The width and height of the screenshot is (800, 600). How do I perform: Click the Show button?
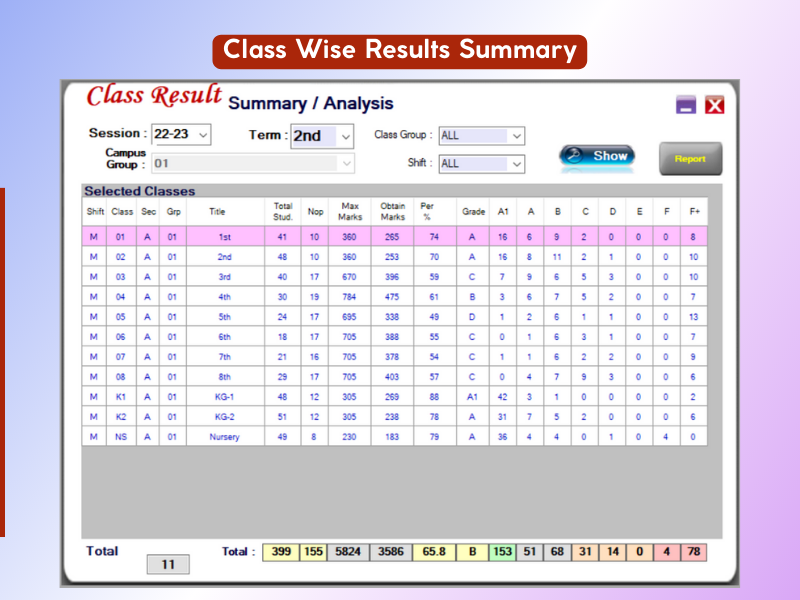click(597, 156)
